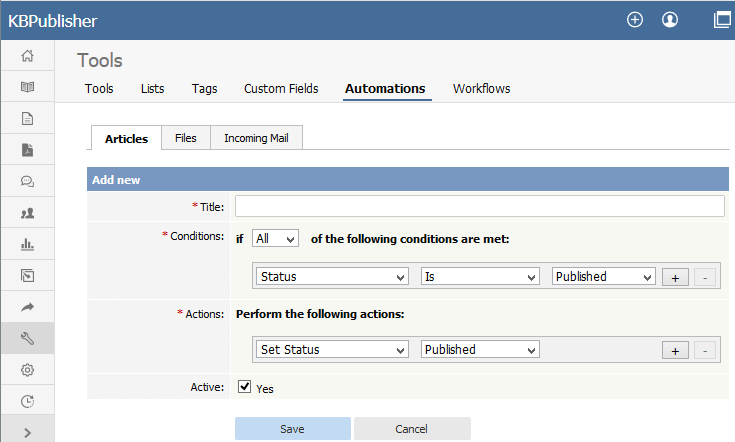735x442 pixels.
Task: Click the plus circle icon in header
Action: [635, 20]
